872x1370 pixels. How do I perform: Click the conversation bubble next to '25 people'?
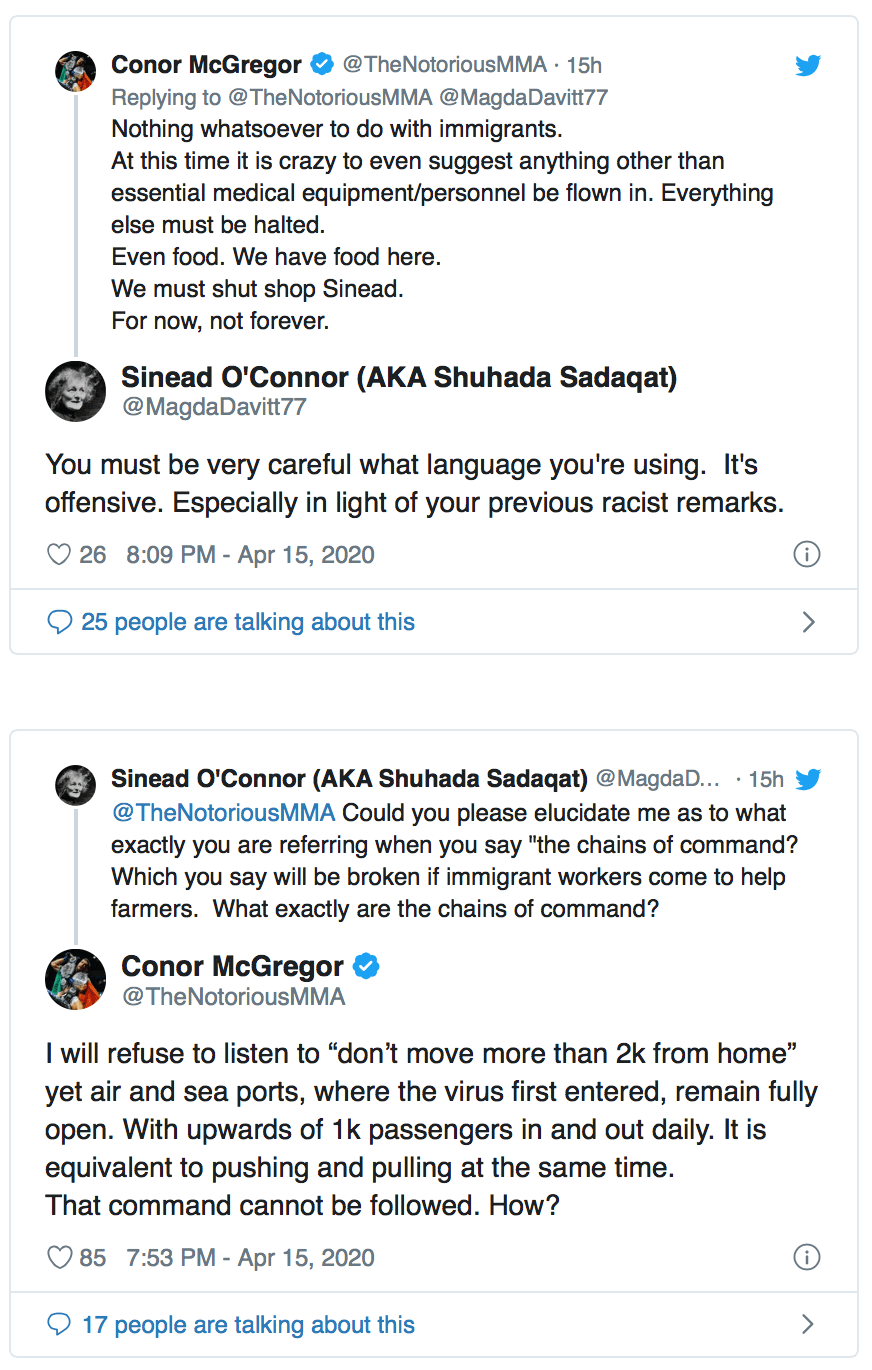click(62, 622)
